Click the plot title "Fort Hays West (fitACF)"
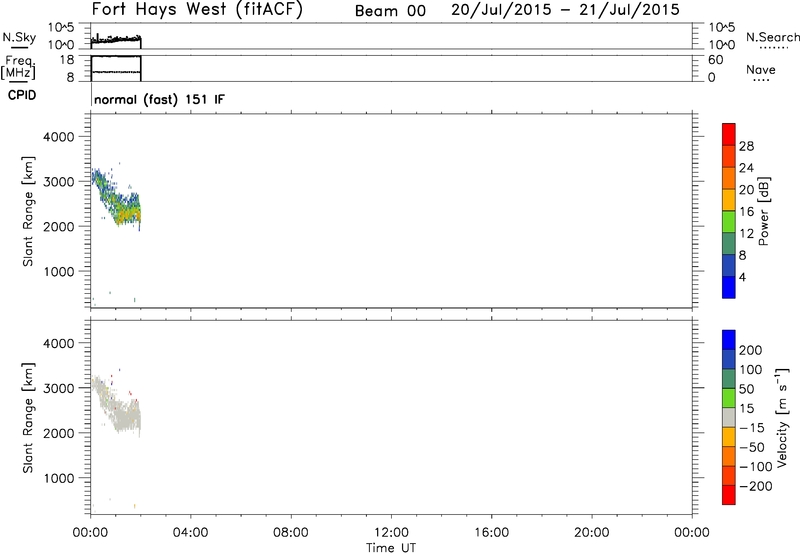 click(x=197, y=9)
